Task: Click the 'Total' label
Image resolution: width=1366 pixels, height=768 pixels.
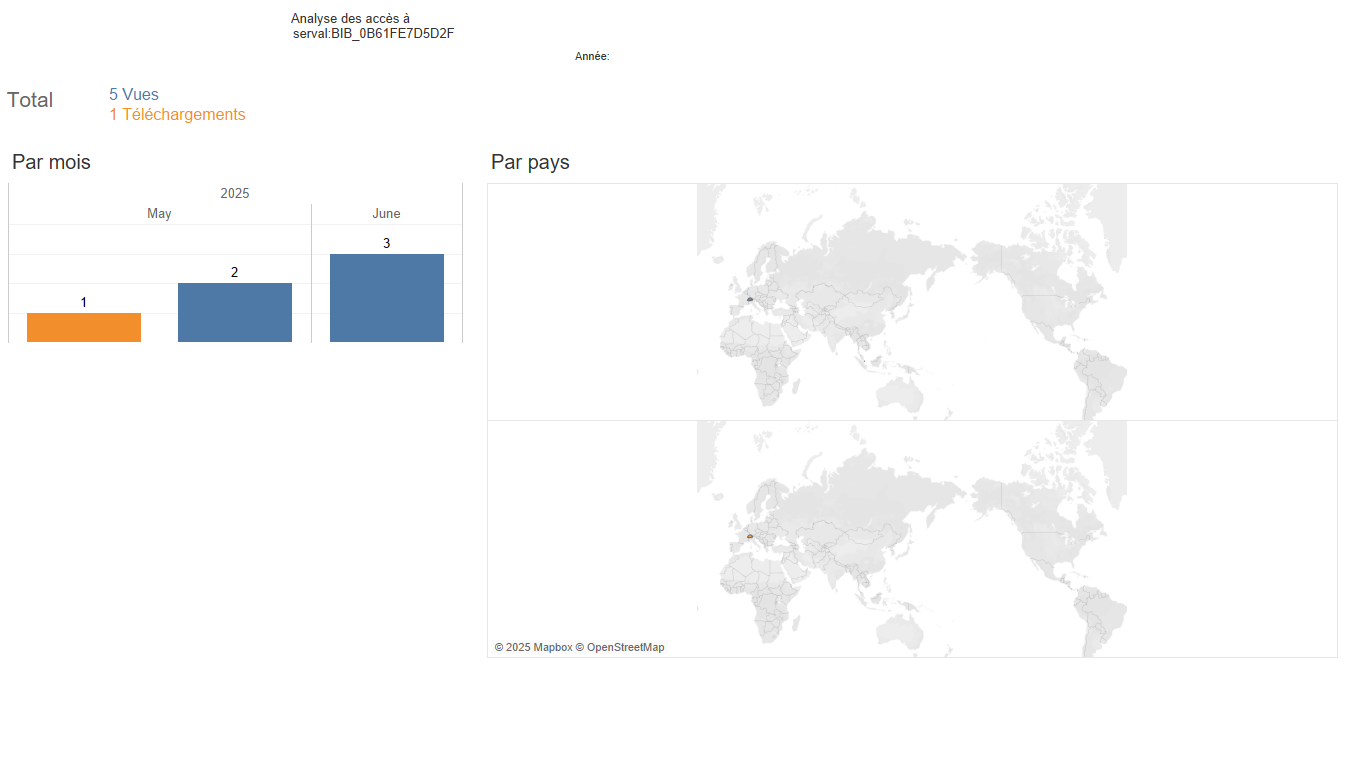Action: (30, 100)
